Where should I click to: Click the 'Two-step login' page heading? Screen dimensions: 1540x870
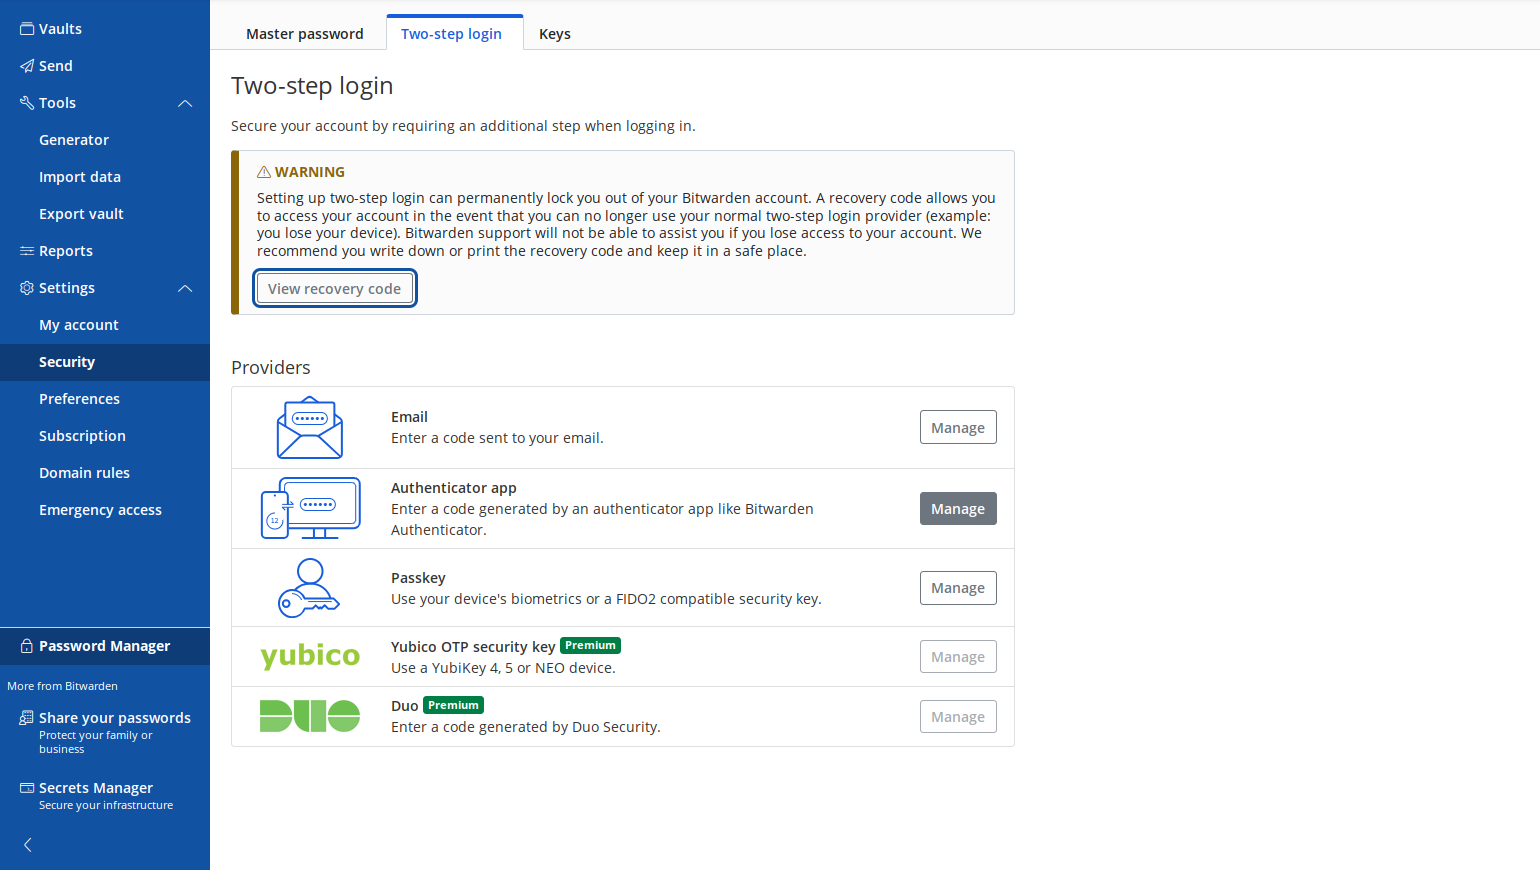point(312,86)
